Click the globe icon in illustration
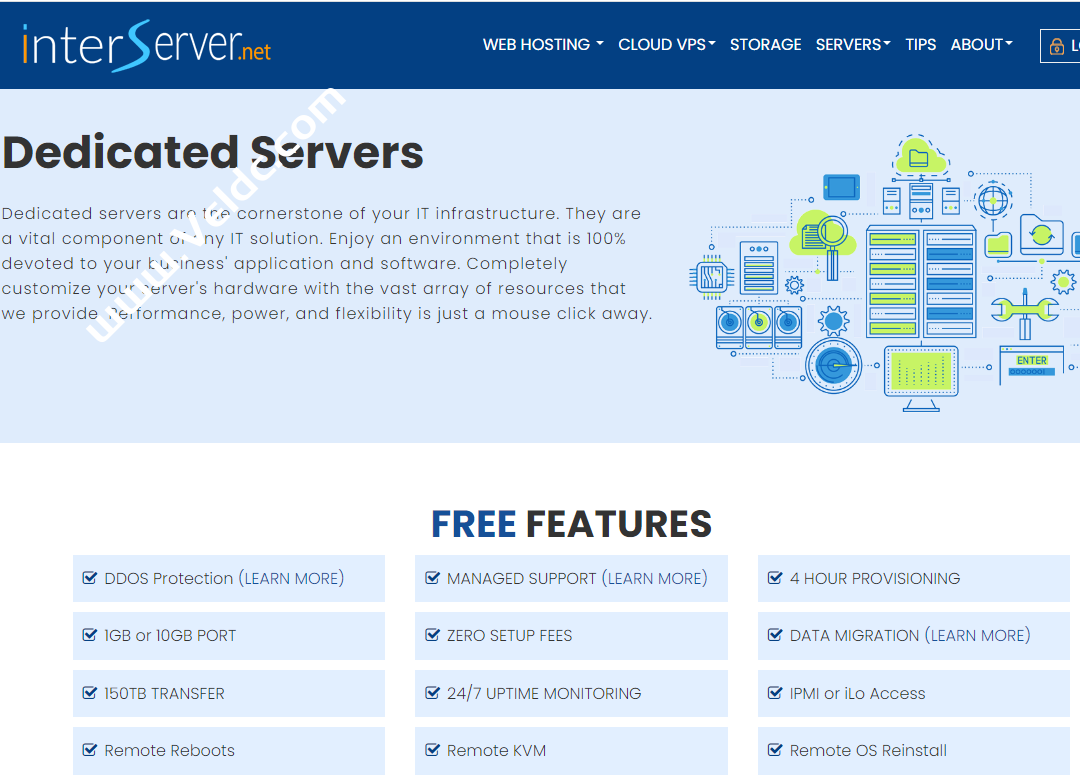Viewport: 1080px width, 781px height. click(x=993, y=199)
